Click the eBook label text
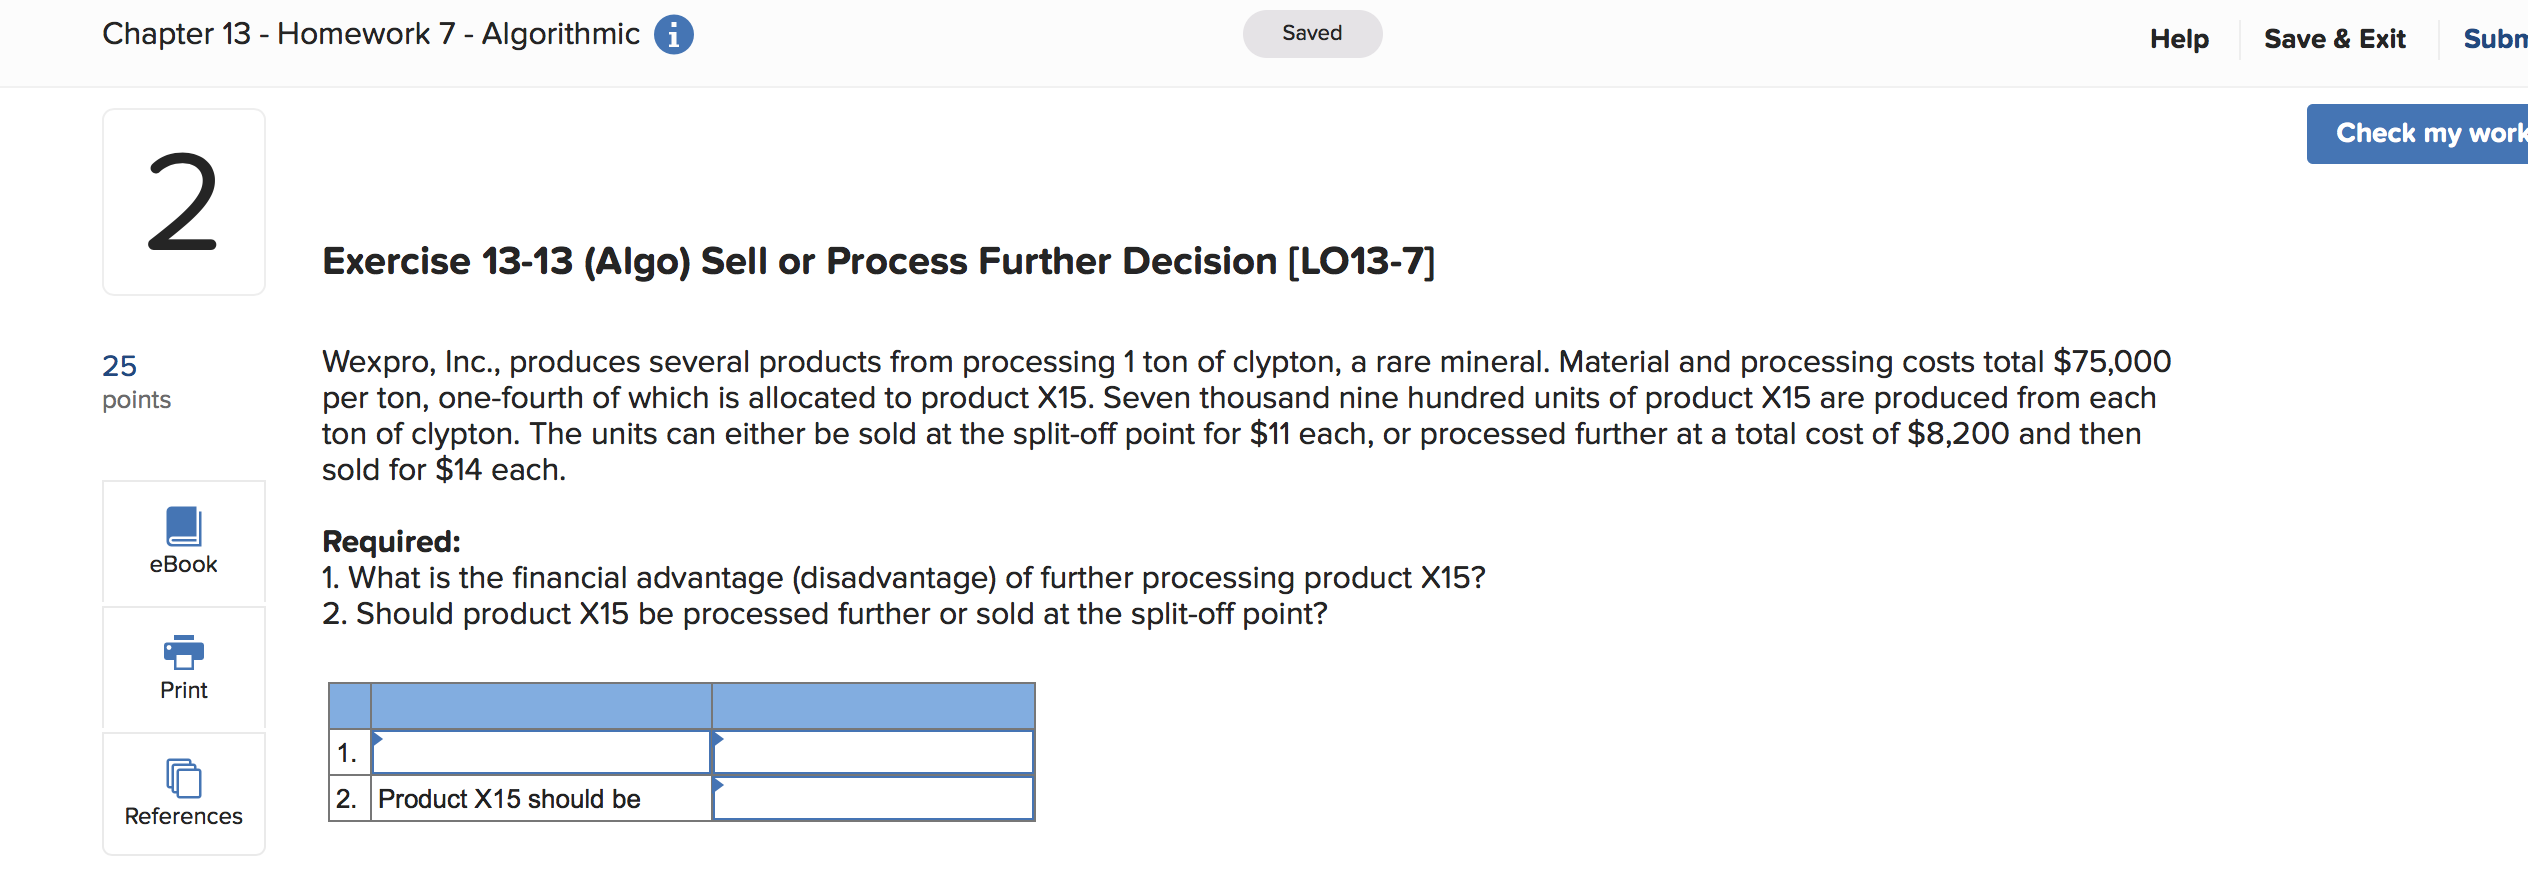Viewport: 2528px width, 872px height. tap(184, 564)
